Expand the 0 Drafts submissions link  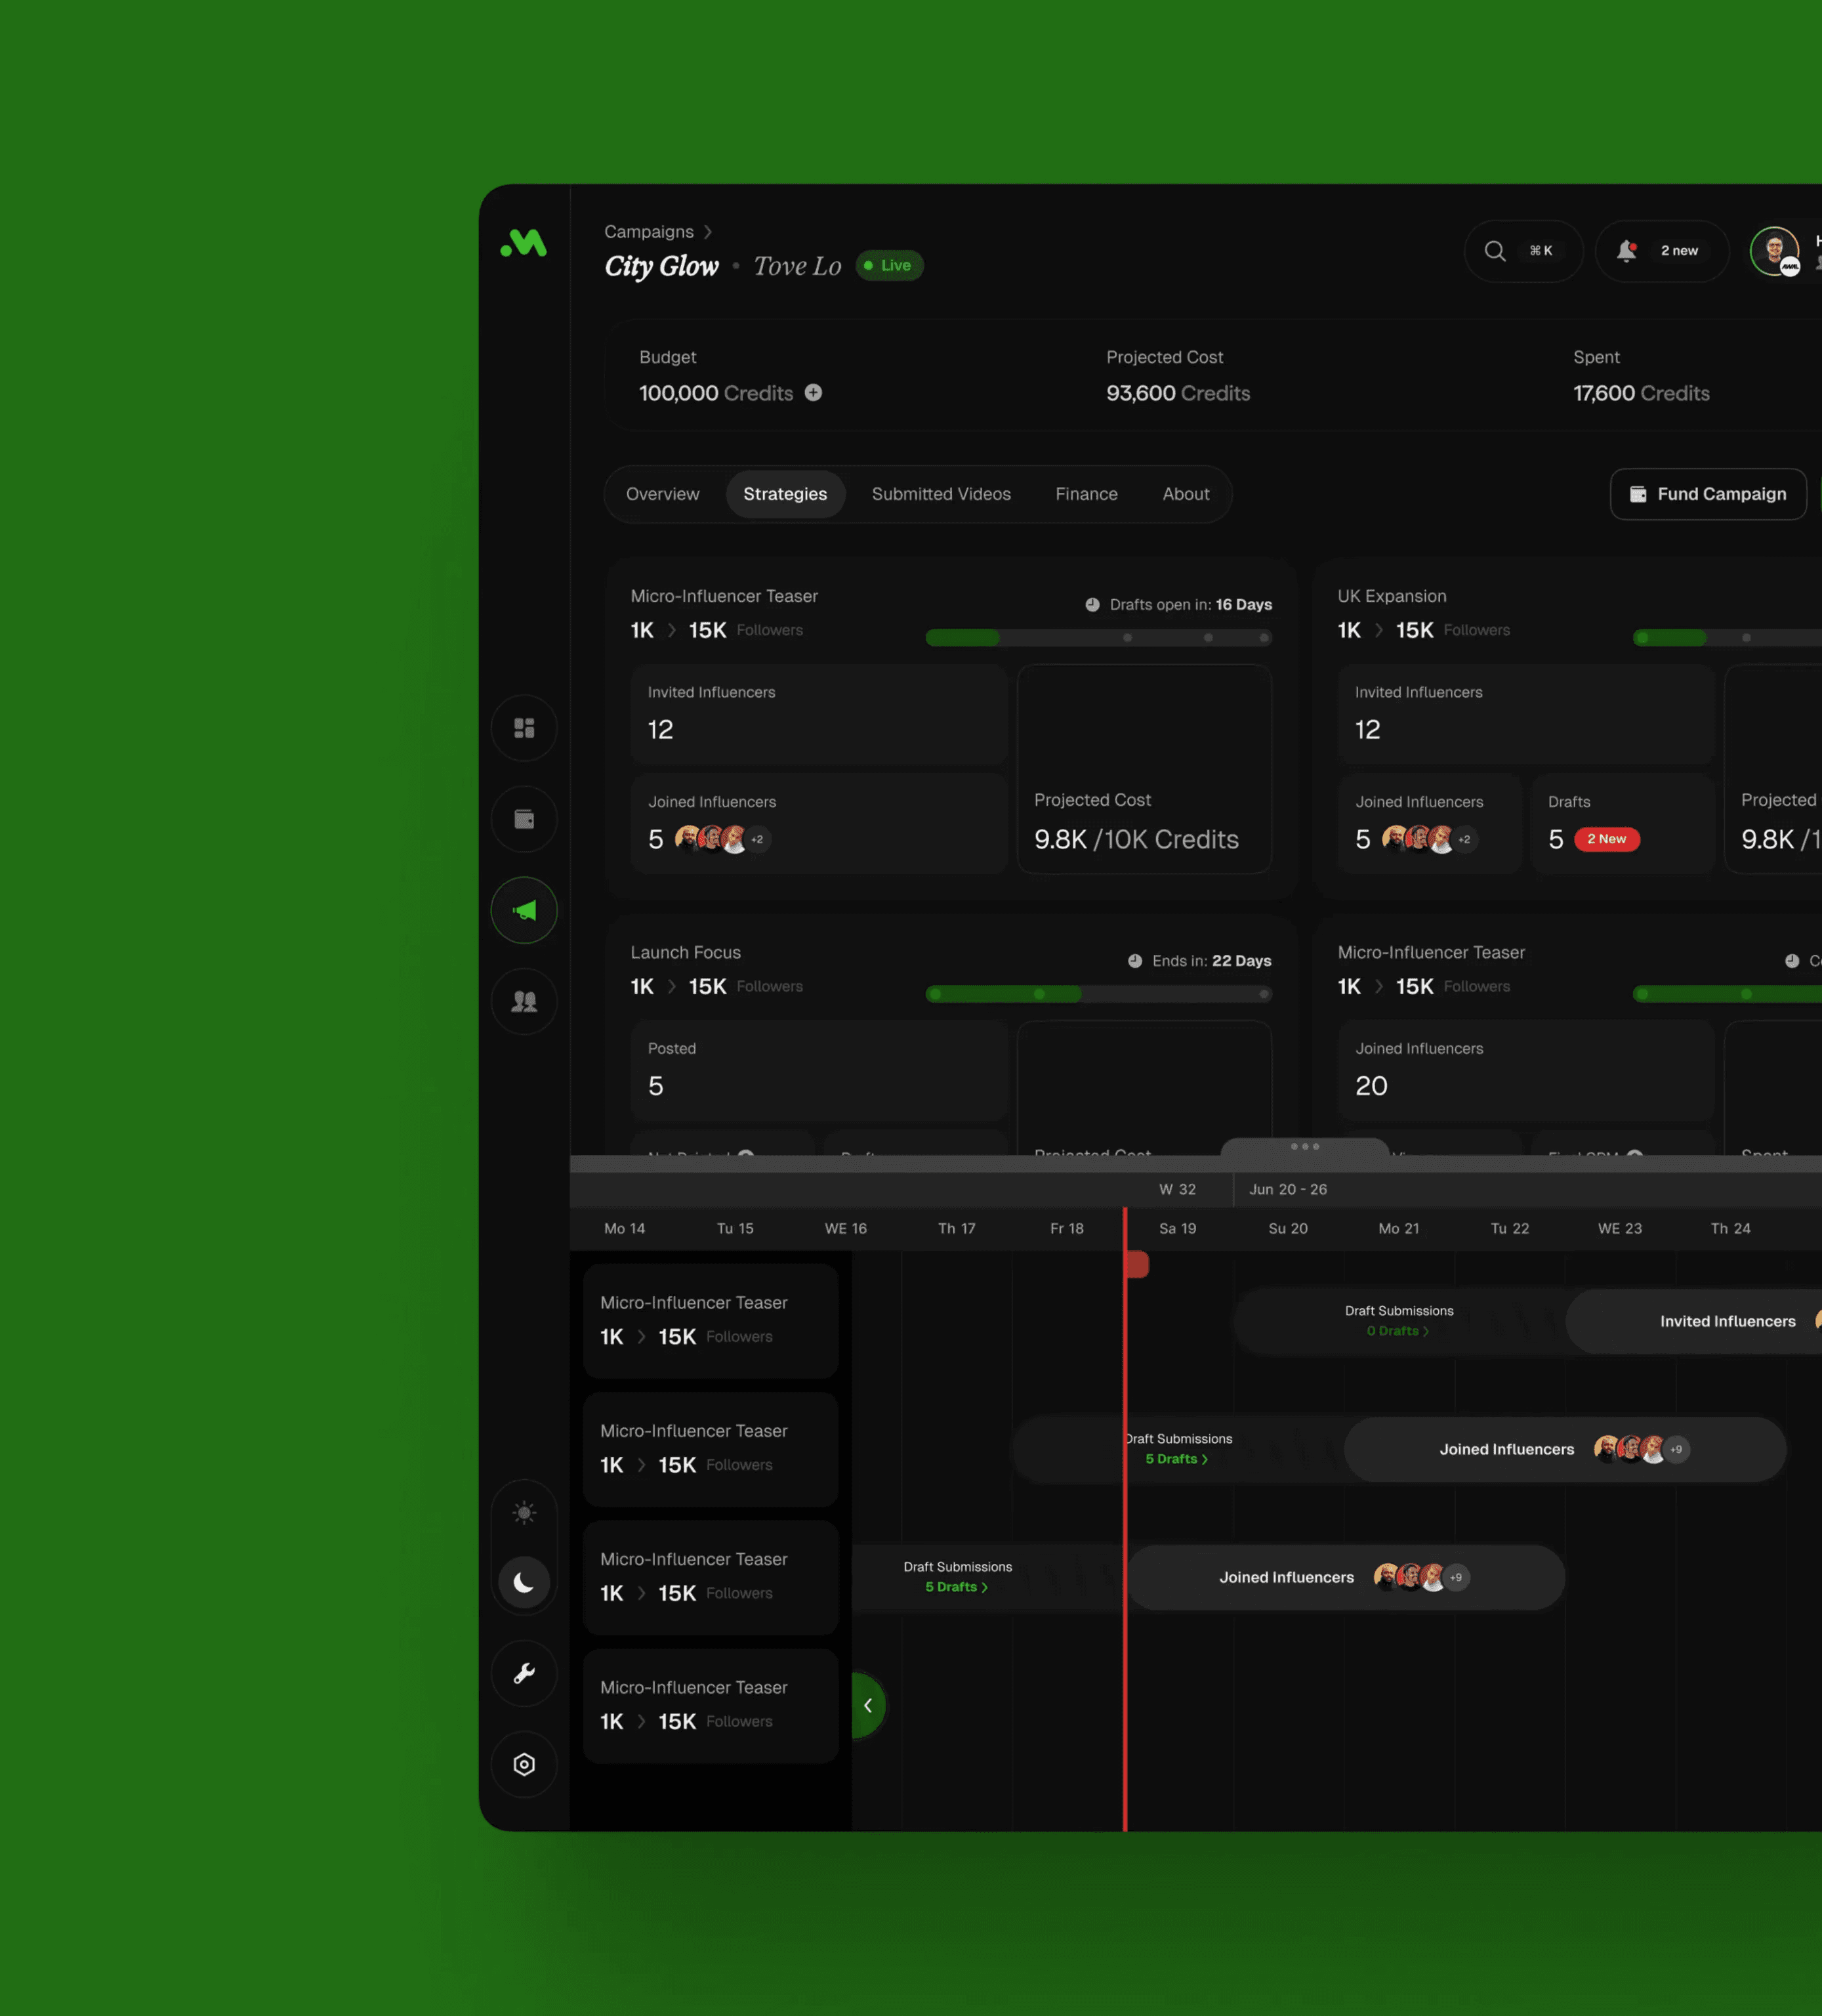(1397, 1331)
